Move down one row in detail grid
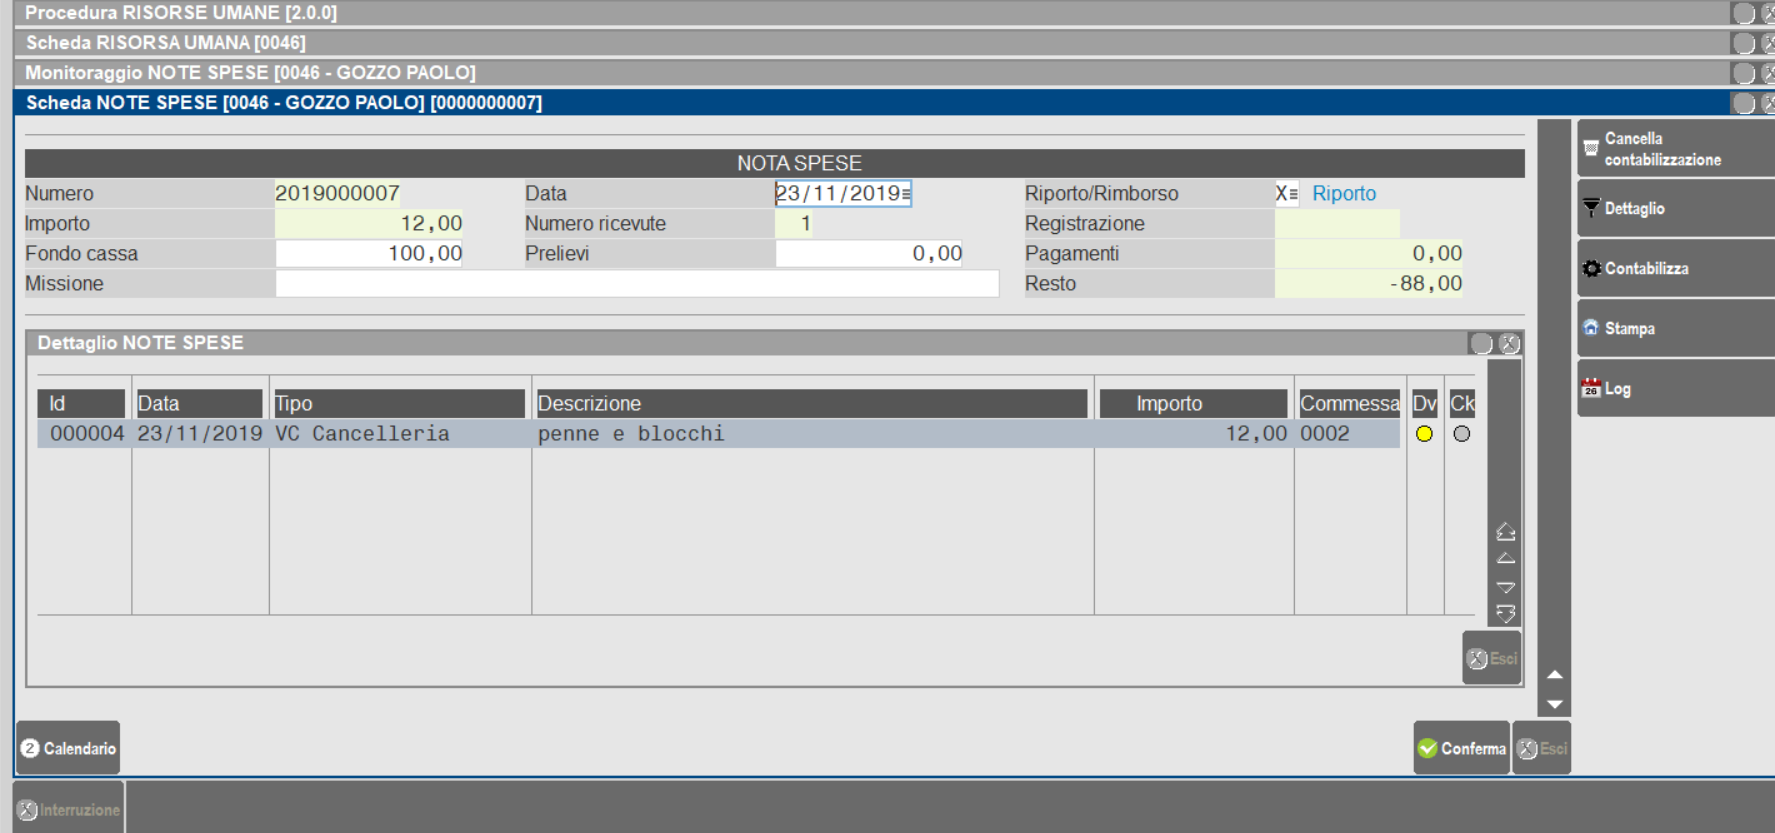 [1505, 587]
